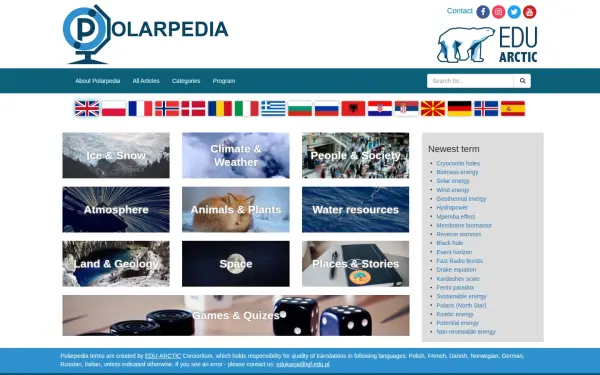Screen dimensions: 600x375
Task: Open the Black hole term
Action: pyautogui.click(x=450, y=243)
